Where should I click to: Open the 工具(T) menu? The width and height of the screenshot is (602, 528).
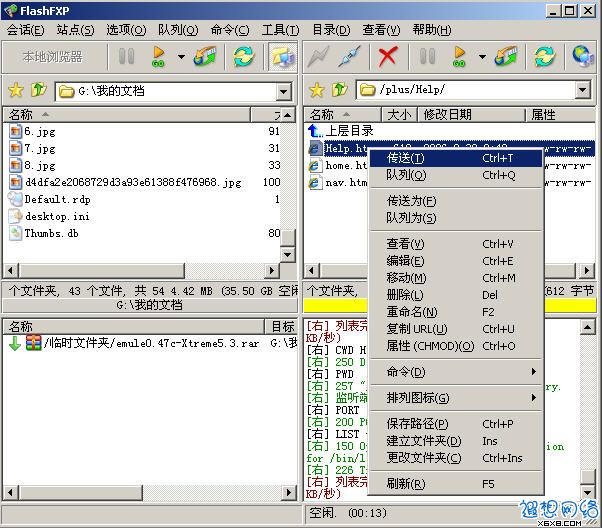pyautogui.click(x=280, y=30)
